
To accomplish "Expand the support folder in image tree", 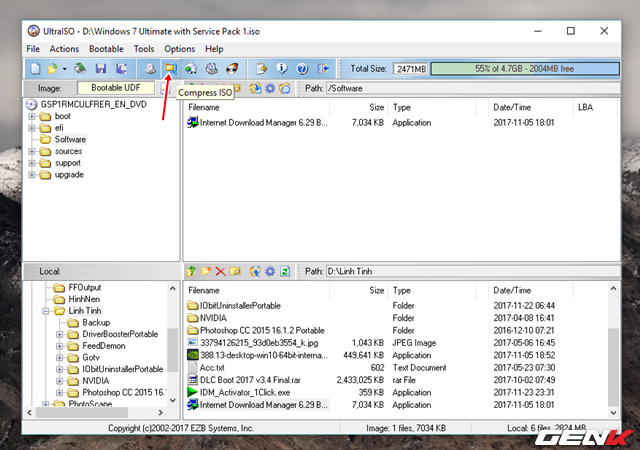I will pos(32,163).
